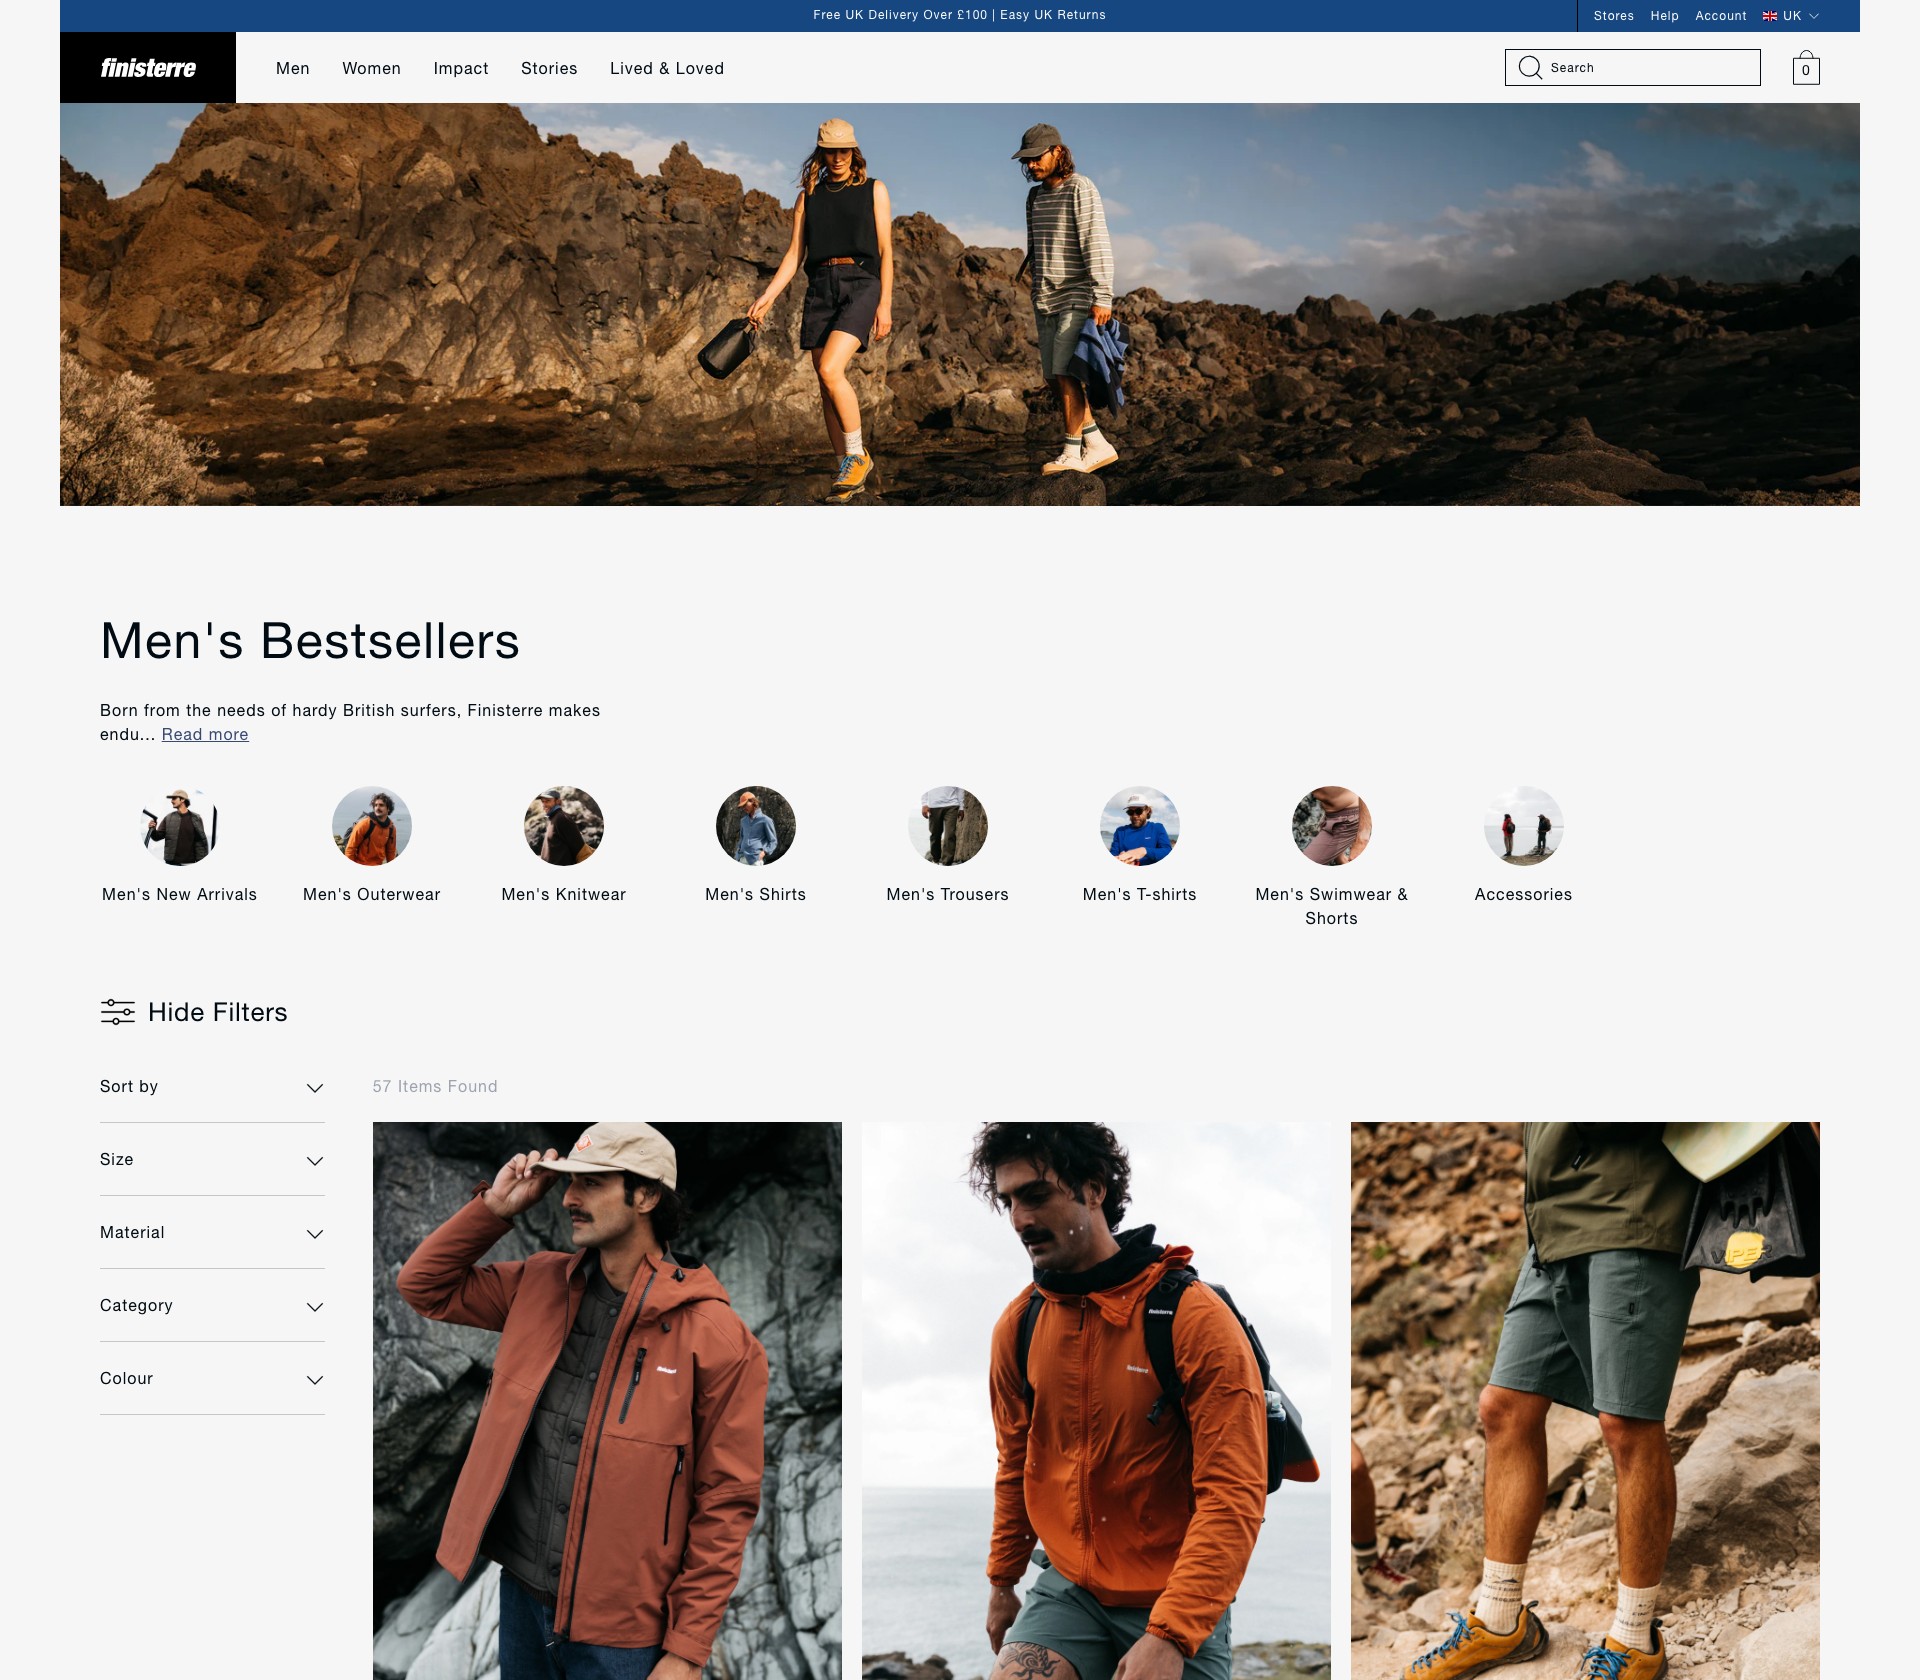Viewport: 1920px width, 1680px height.
Task: Expand the Material filter
Action: [212, 1233]
